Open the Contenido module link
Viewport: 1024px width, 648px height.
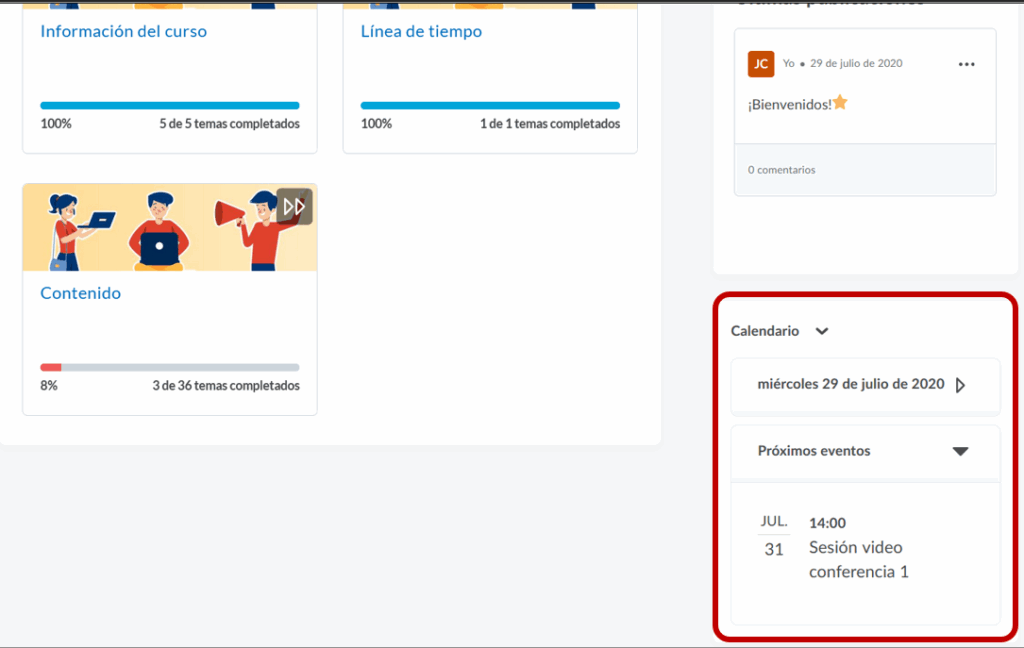tap(80, 293)
